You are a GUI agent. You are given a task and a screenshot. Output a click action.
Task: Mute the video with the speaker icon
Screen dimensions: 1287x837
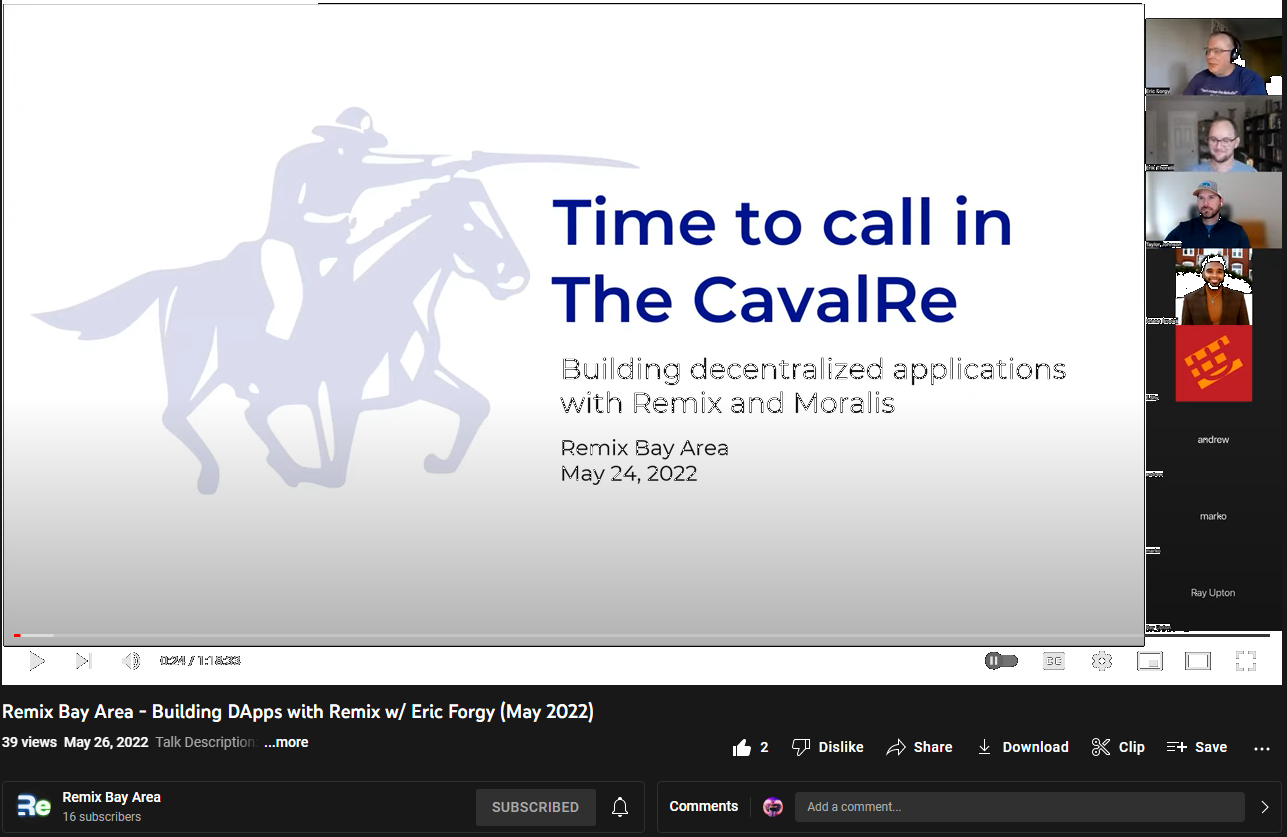pos(131,661)
